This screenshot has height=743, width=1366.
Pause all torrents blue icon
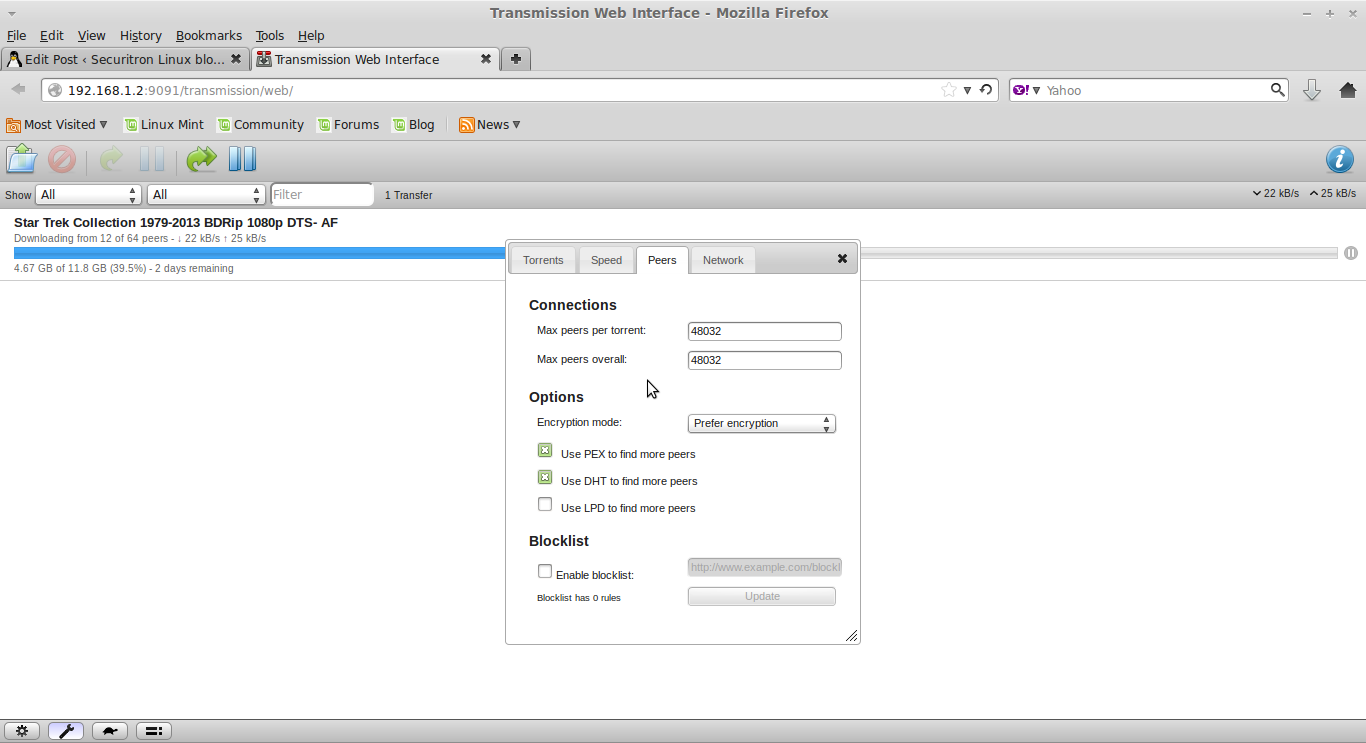242,159
